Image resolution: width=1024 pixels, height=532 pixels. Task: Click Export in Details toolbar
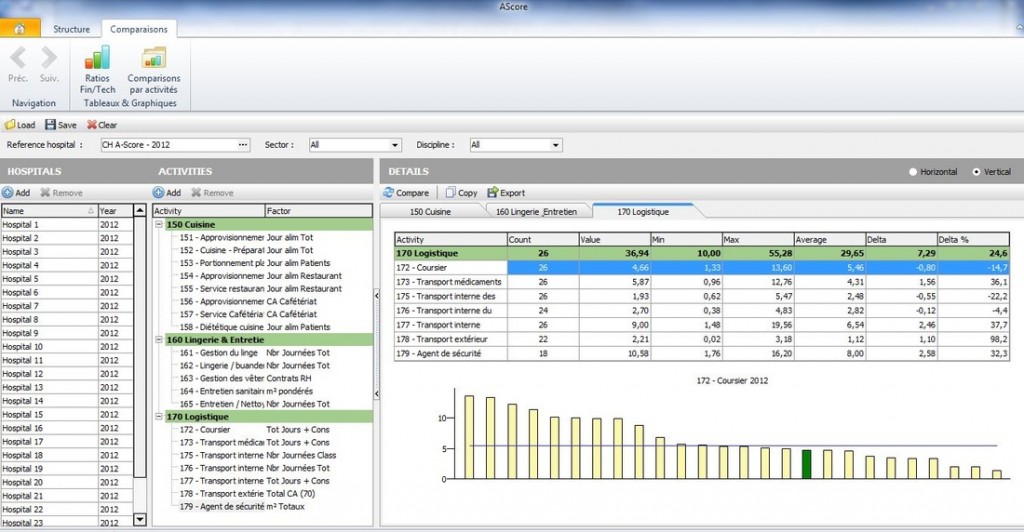coord(506,193)
